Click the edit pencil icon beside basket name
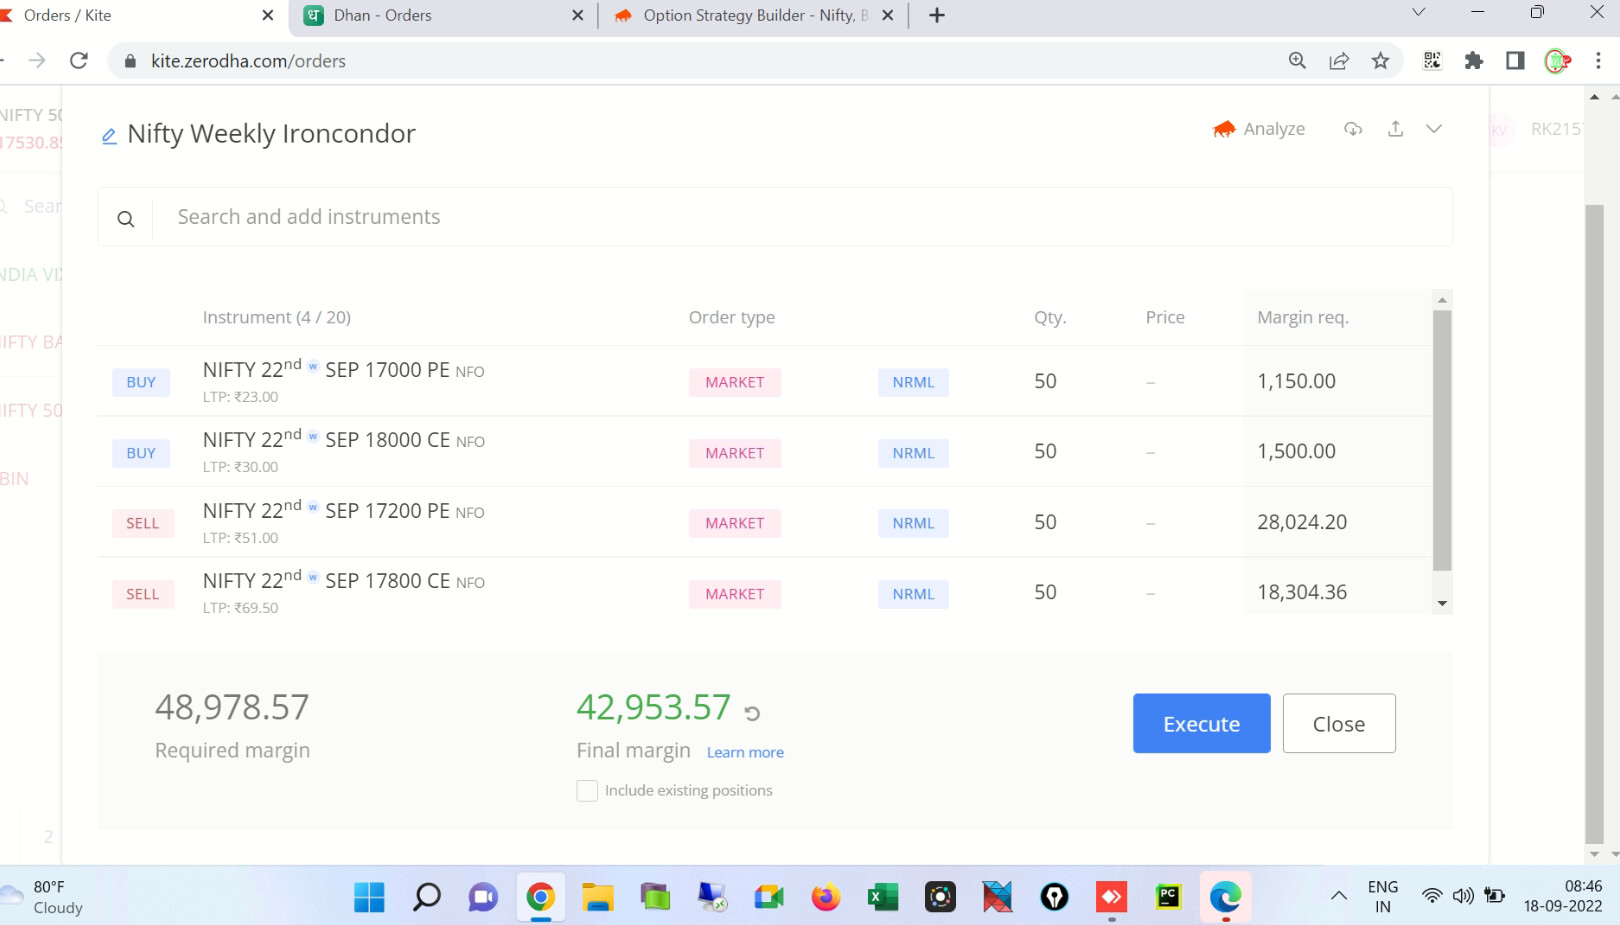The image size is (1620, 925). (x=110, y=136)
